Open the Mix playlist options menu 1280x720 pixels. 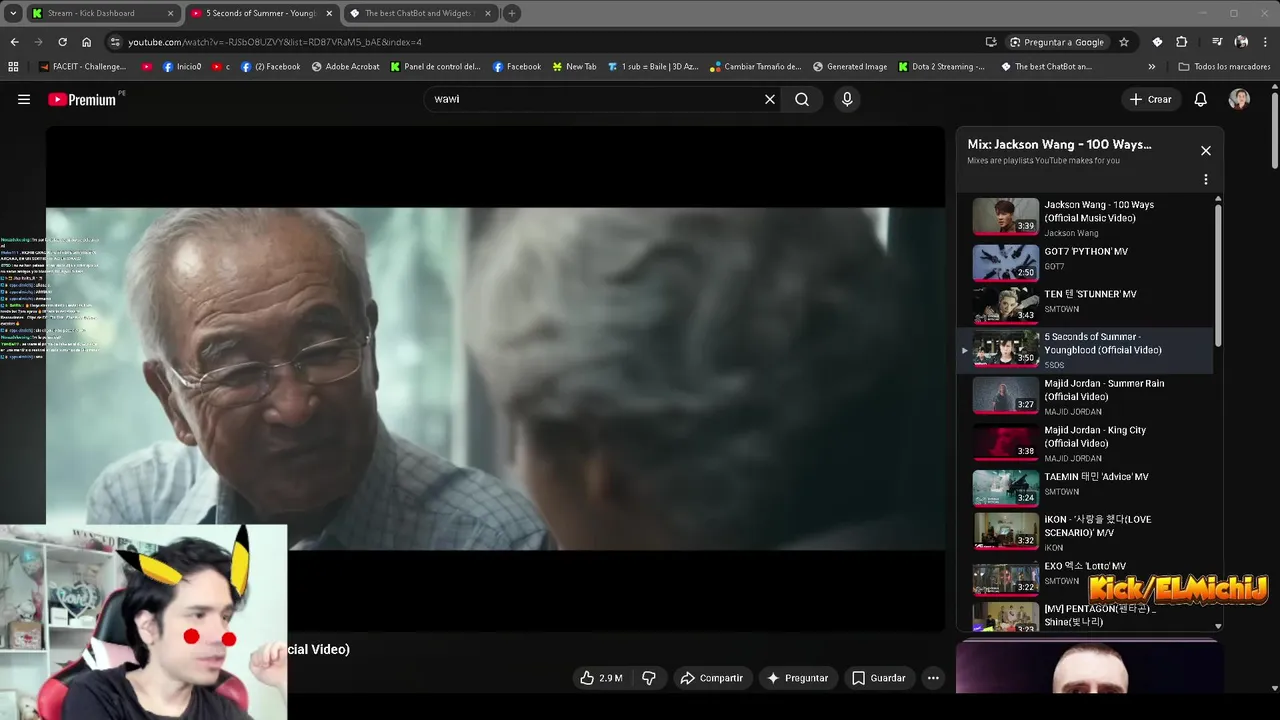1206,180
